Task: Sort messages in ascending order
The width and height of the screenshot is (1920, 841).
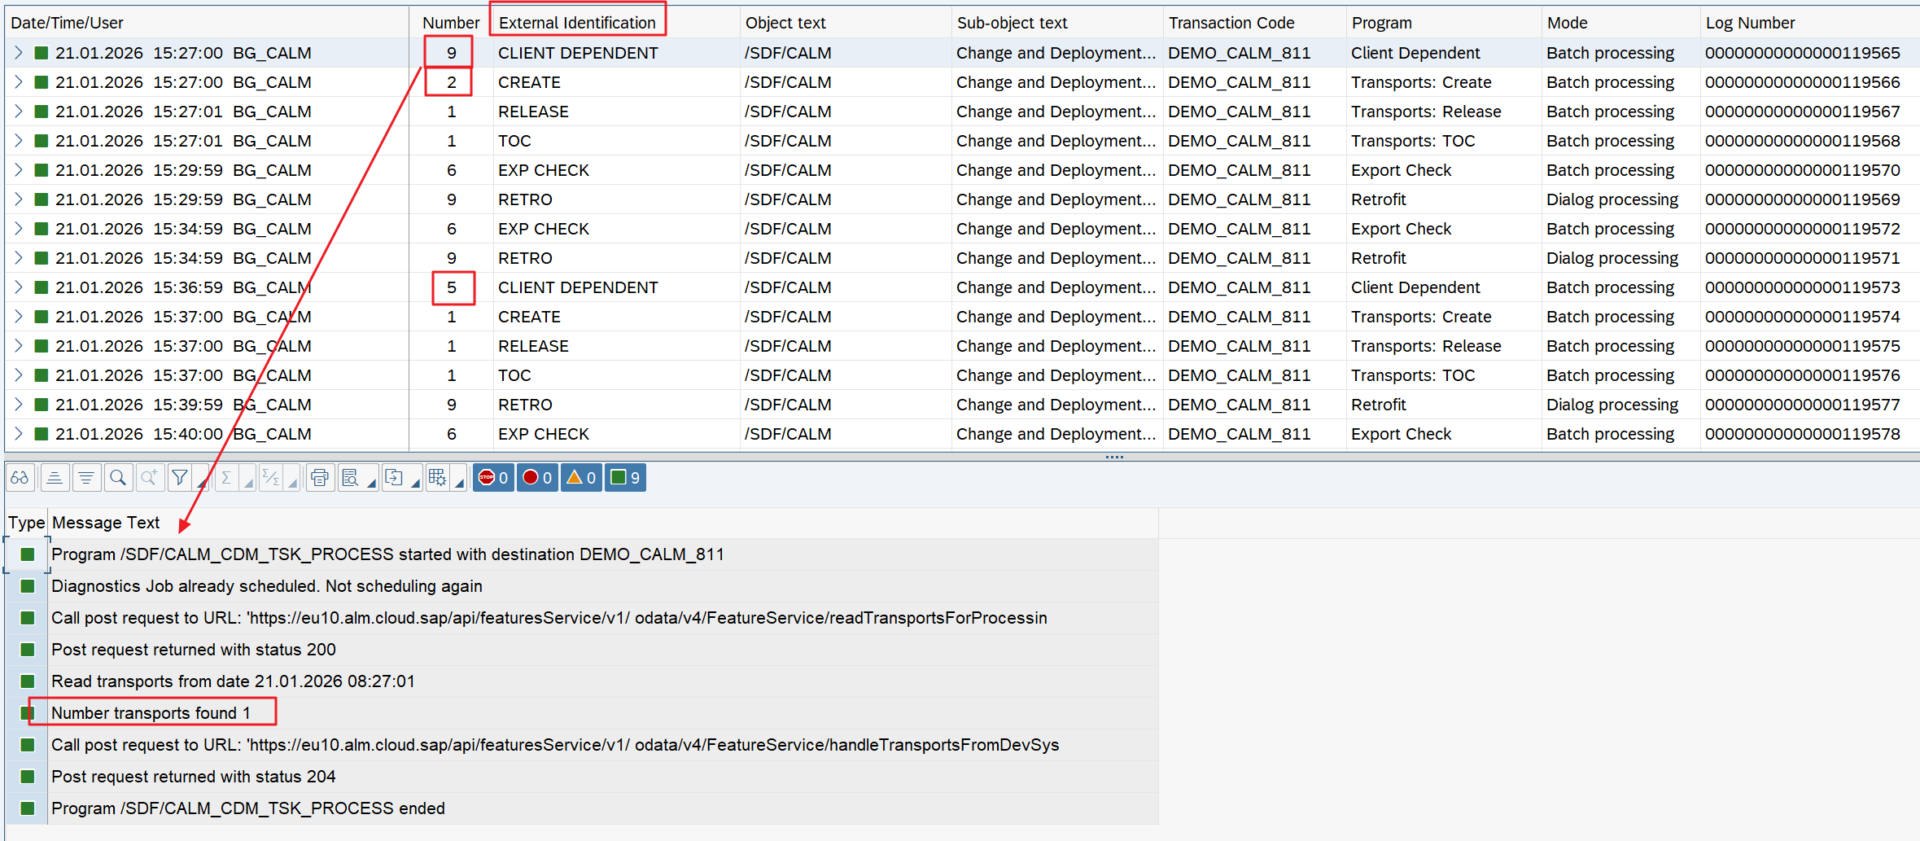Action: point(55,478)
